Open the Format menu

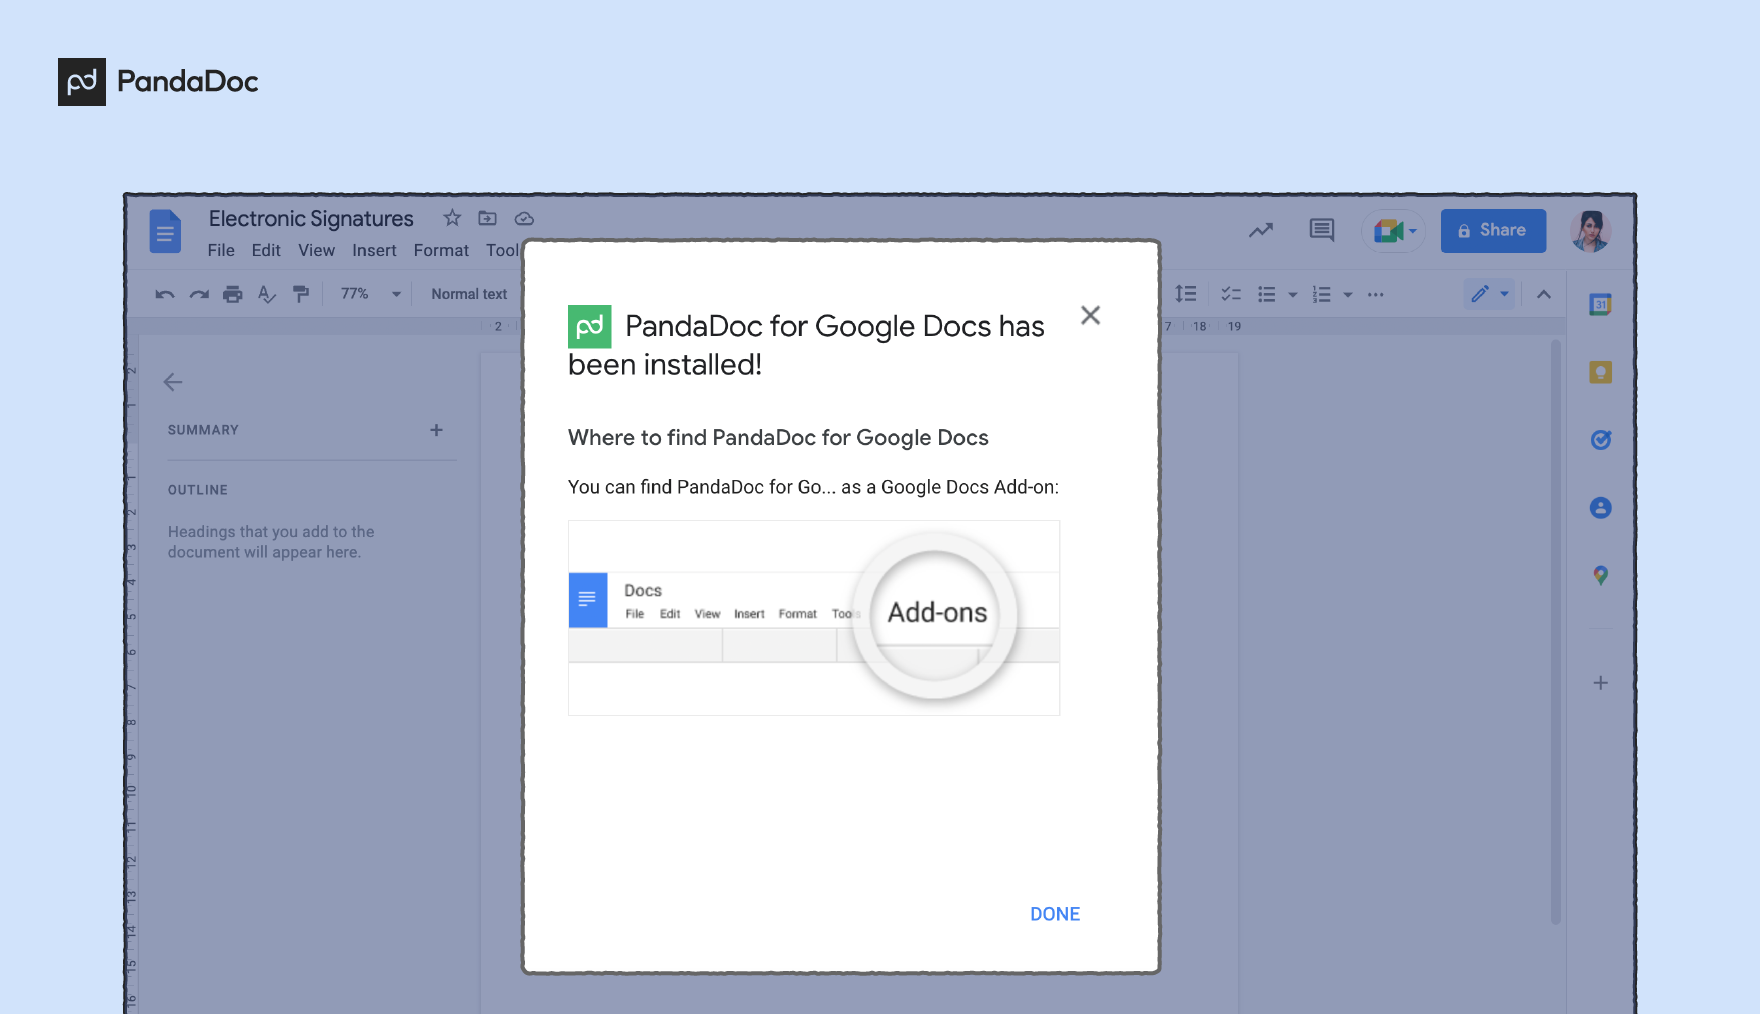[441, 251]
